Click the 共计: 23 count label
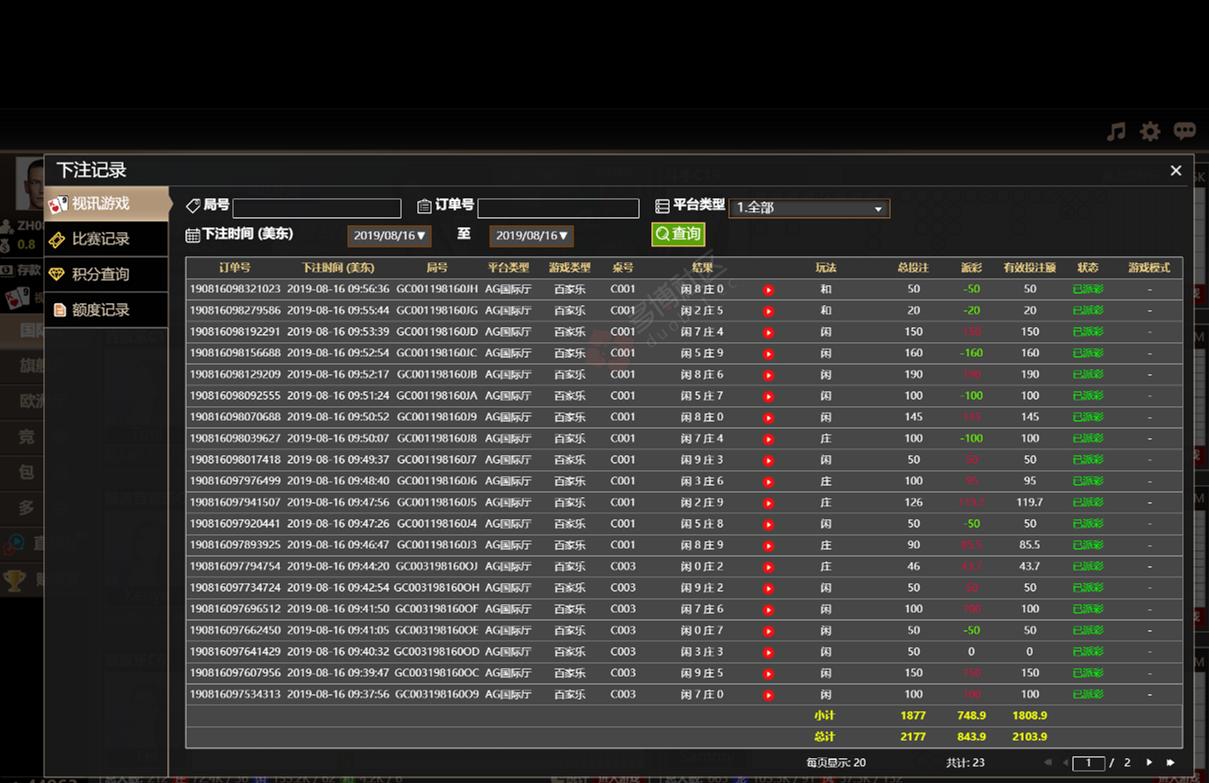Image resolution: width=1209 pixels, height=783 pixels. [966, 763]
